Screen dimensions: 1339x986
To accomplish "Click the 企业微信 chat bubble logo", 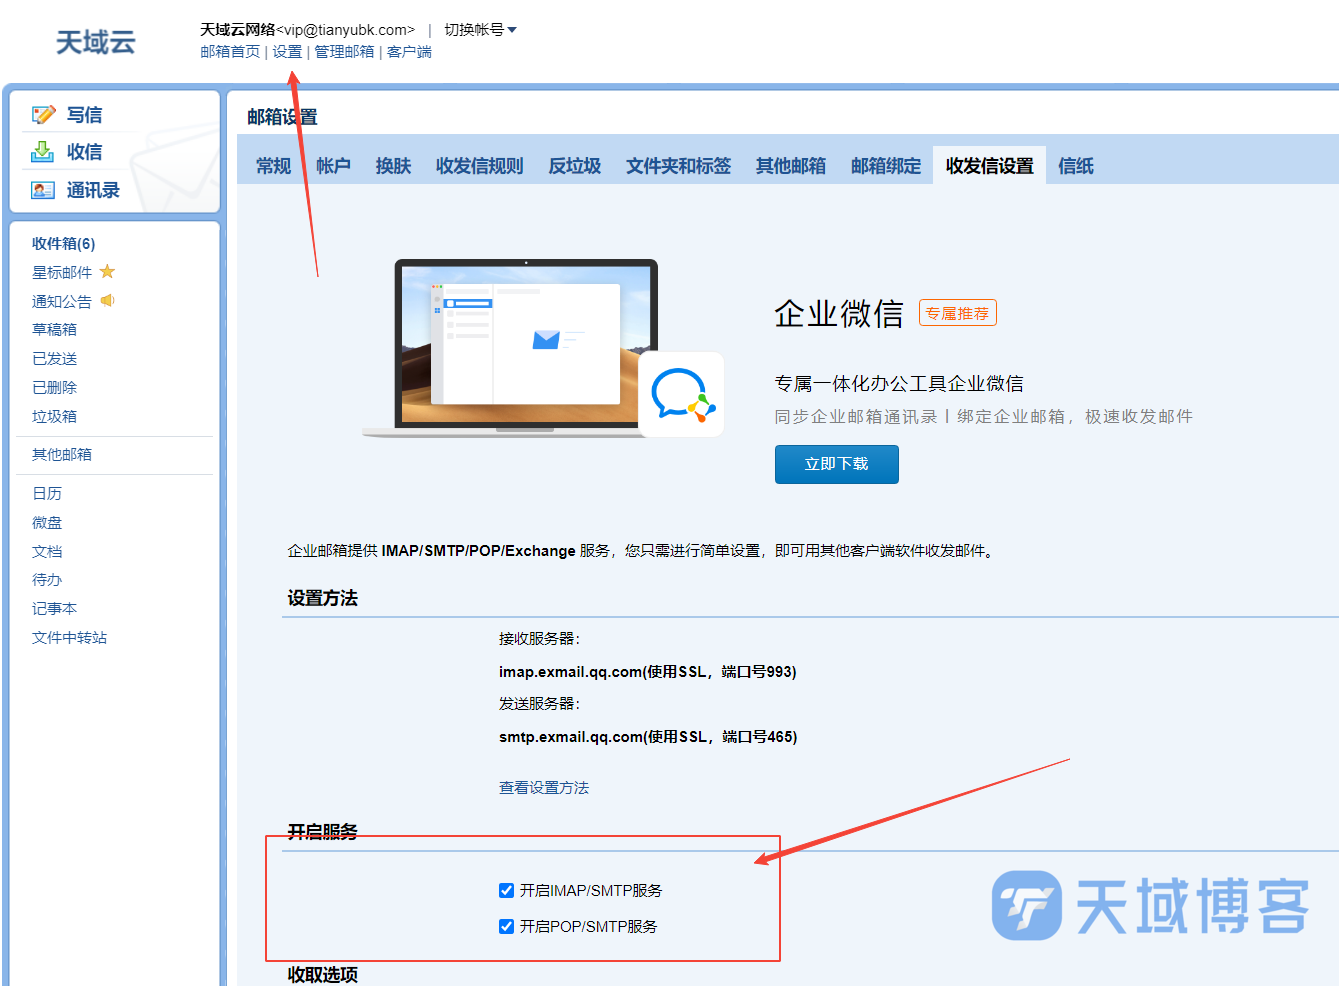I will coord(682,394).
